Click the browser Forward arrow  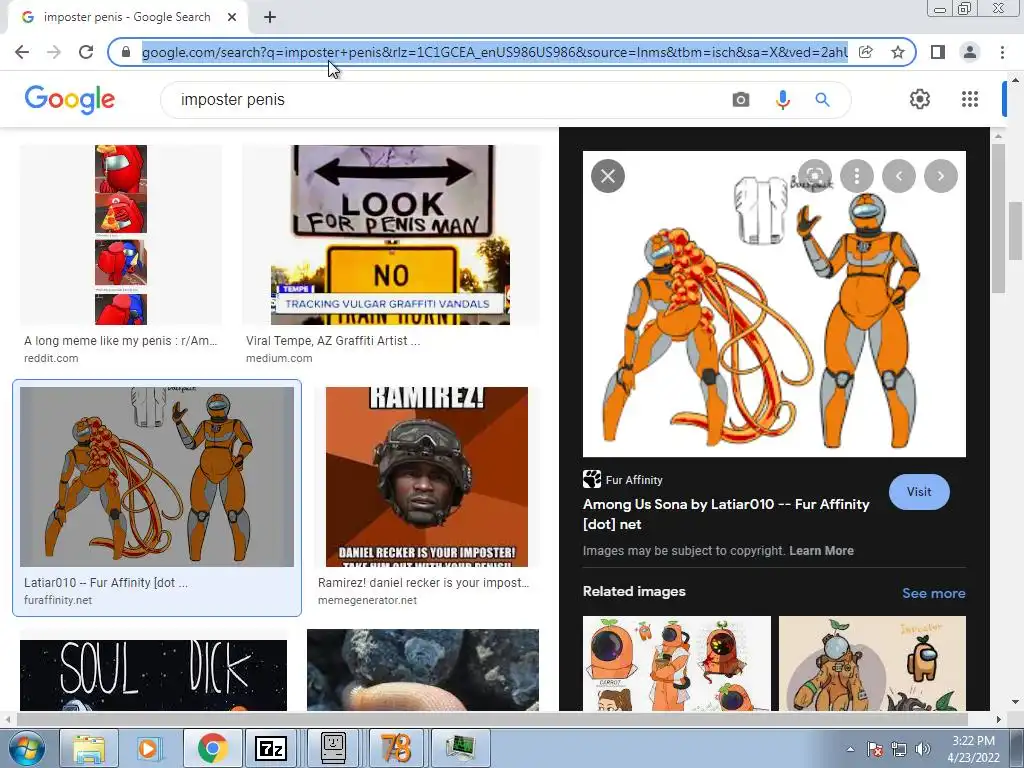(x=54, y=52)
